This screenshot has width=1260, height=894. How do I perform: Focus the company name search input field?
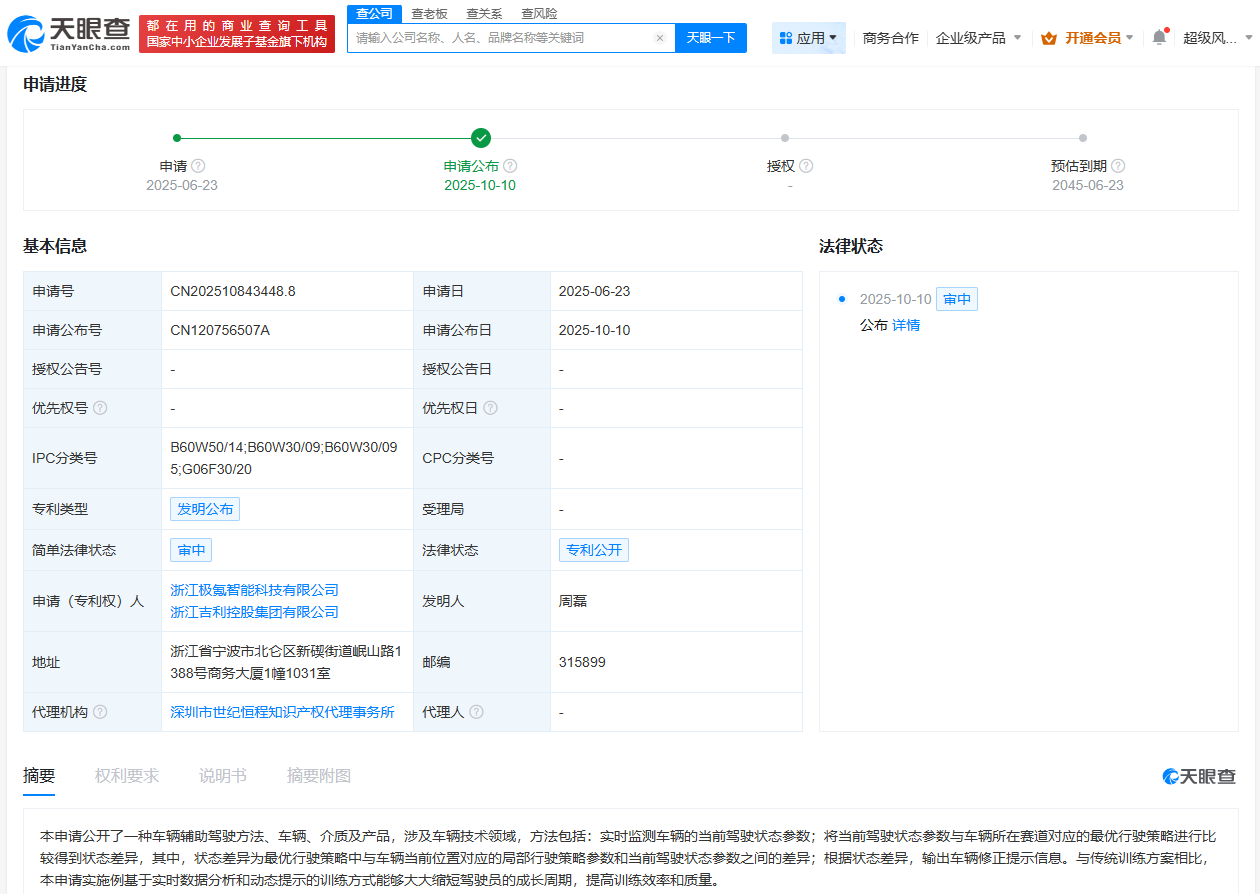(500, 38)
